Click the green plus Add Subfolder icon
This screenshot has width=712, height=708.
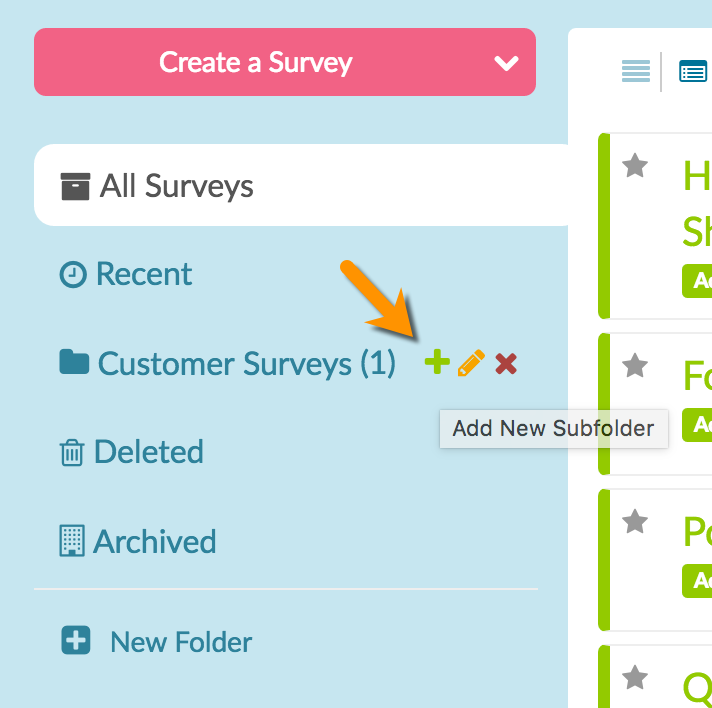click(437, 363)
